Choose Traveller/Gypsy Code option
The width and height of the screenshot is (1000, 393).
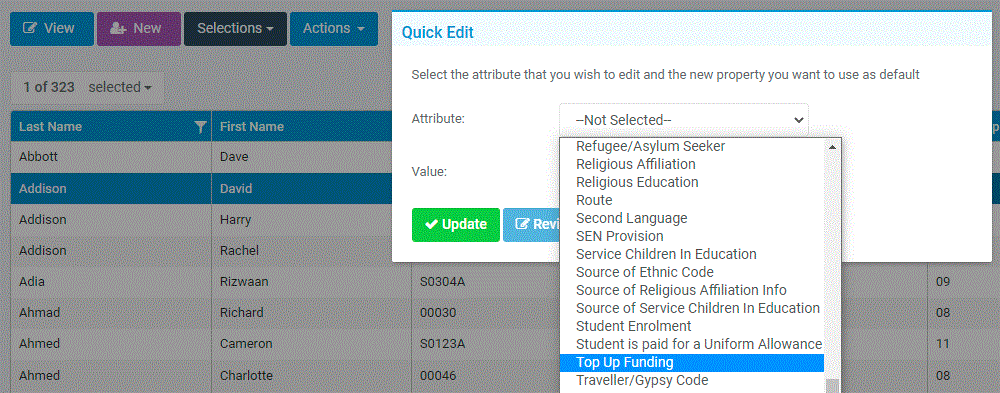pyautogui.click(x=691, y=381)
